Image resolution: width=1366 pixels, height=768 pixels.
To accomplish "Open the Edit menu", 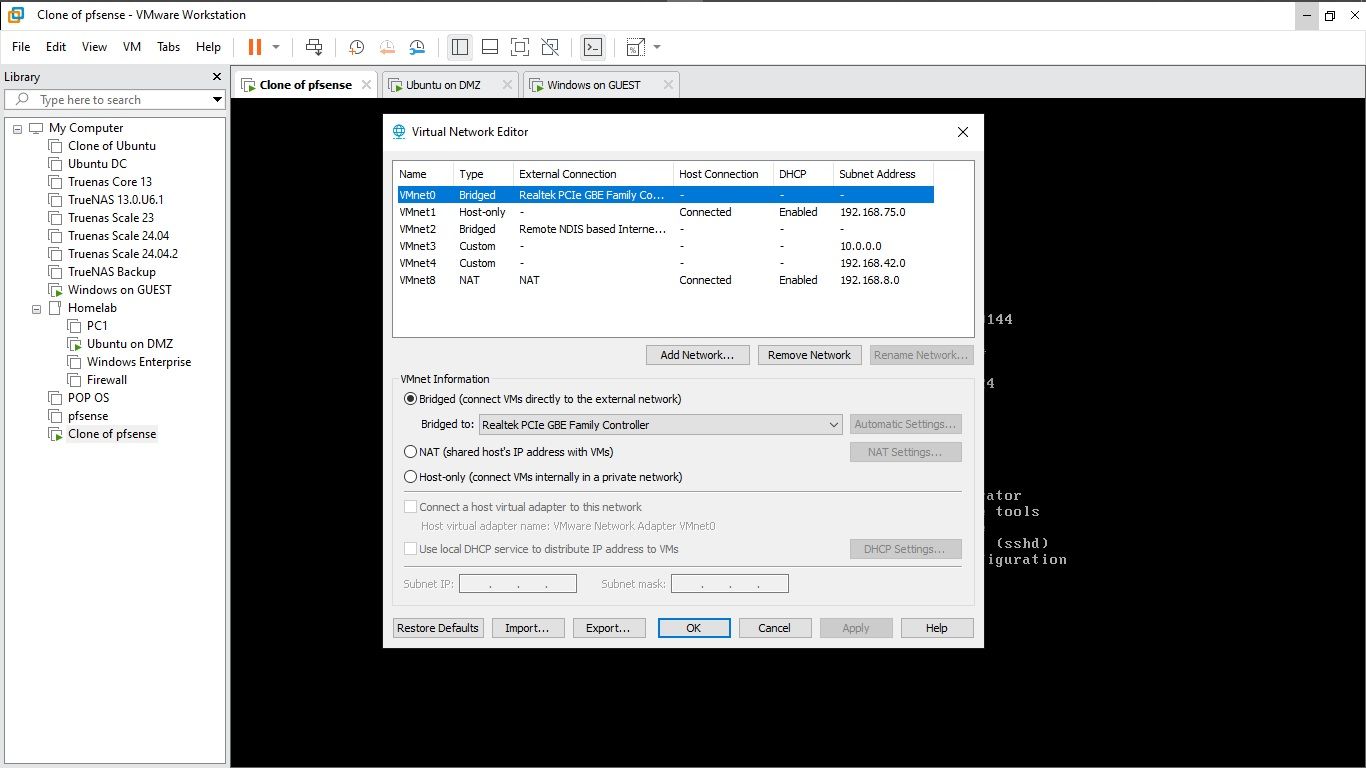I will [56, 47].
